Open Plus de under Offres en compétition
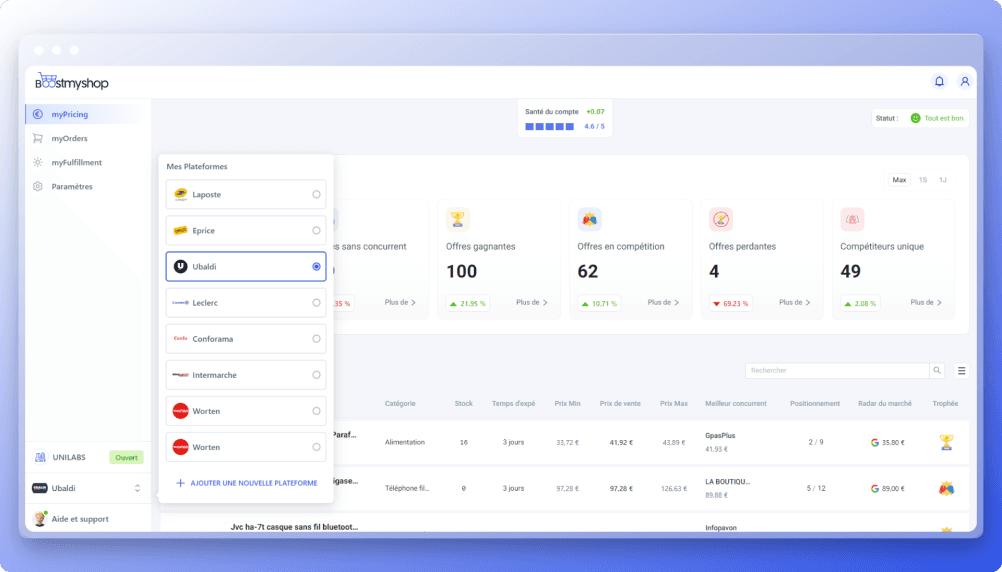This screenshot has width=1002, height=572. pyautogui.click(x=663, y=302)
